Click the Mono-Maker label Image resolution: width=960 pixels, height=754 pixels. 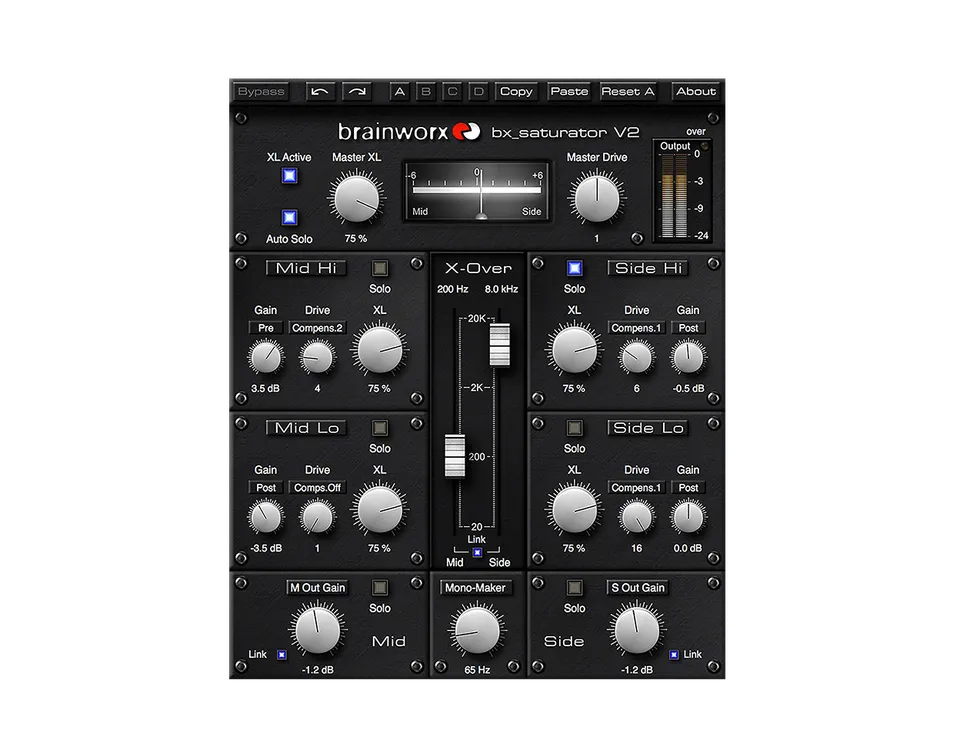tap(475, 588)
